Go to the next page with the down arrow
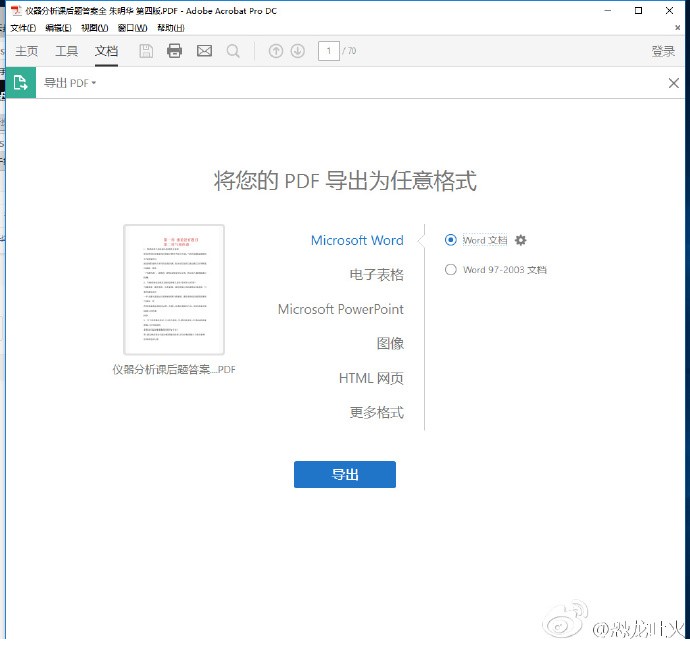The width and height of the screenshot is (690, 662). coord(297,51)
